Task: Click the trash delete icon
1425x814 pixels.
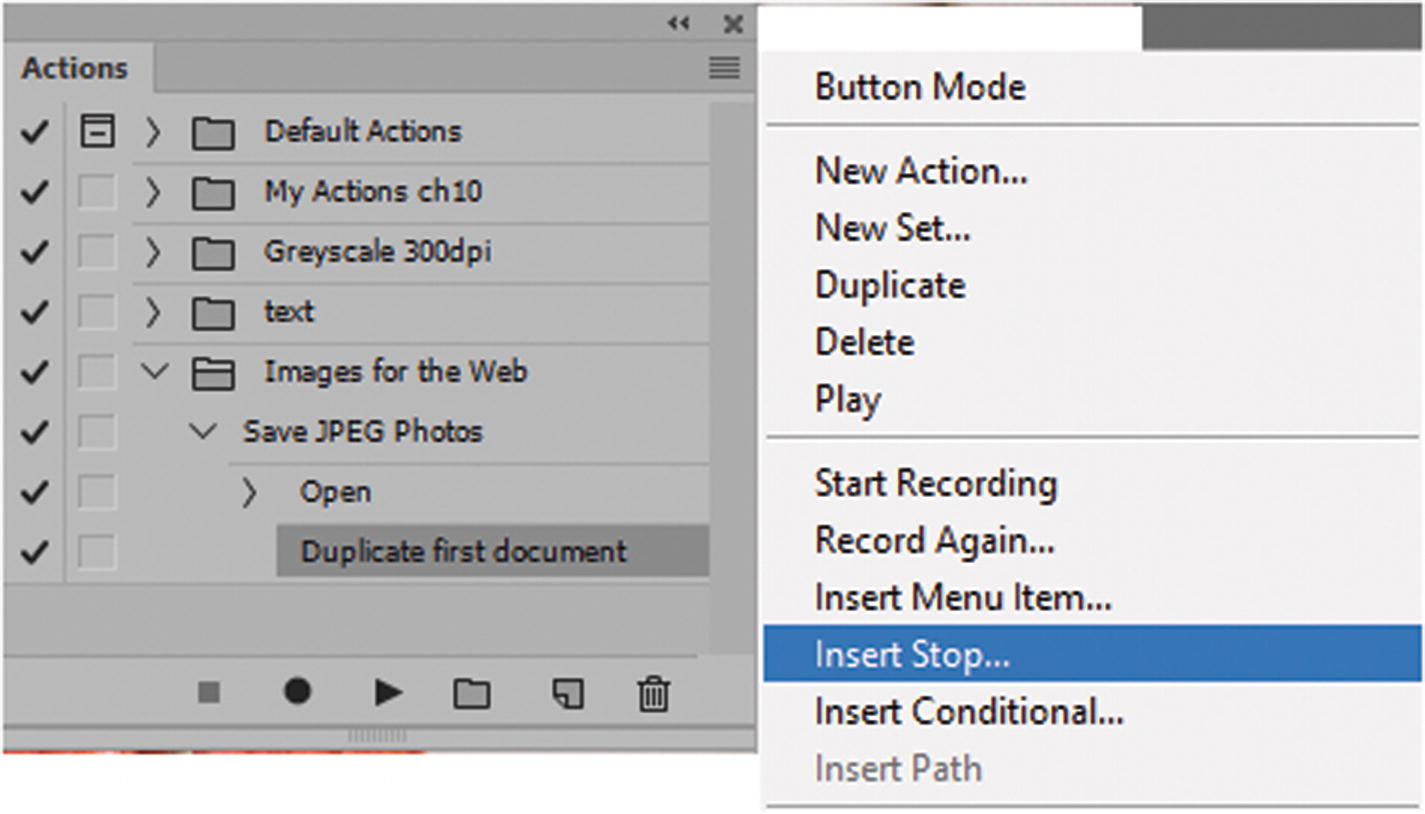Action: click(653, 692)
